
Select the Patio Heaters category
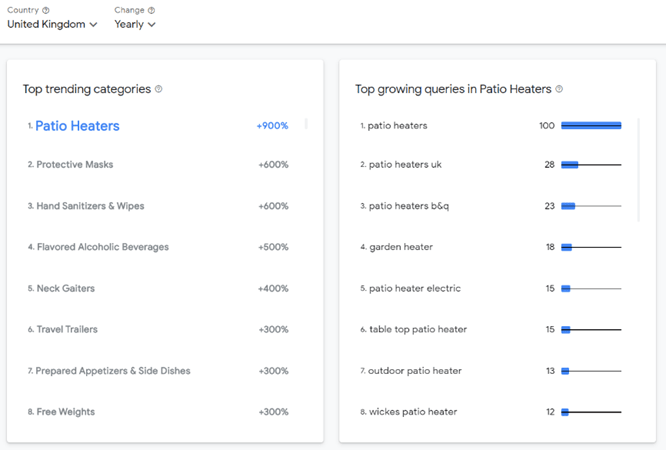[158, 126]
